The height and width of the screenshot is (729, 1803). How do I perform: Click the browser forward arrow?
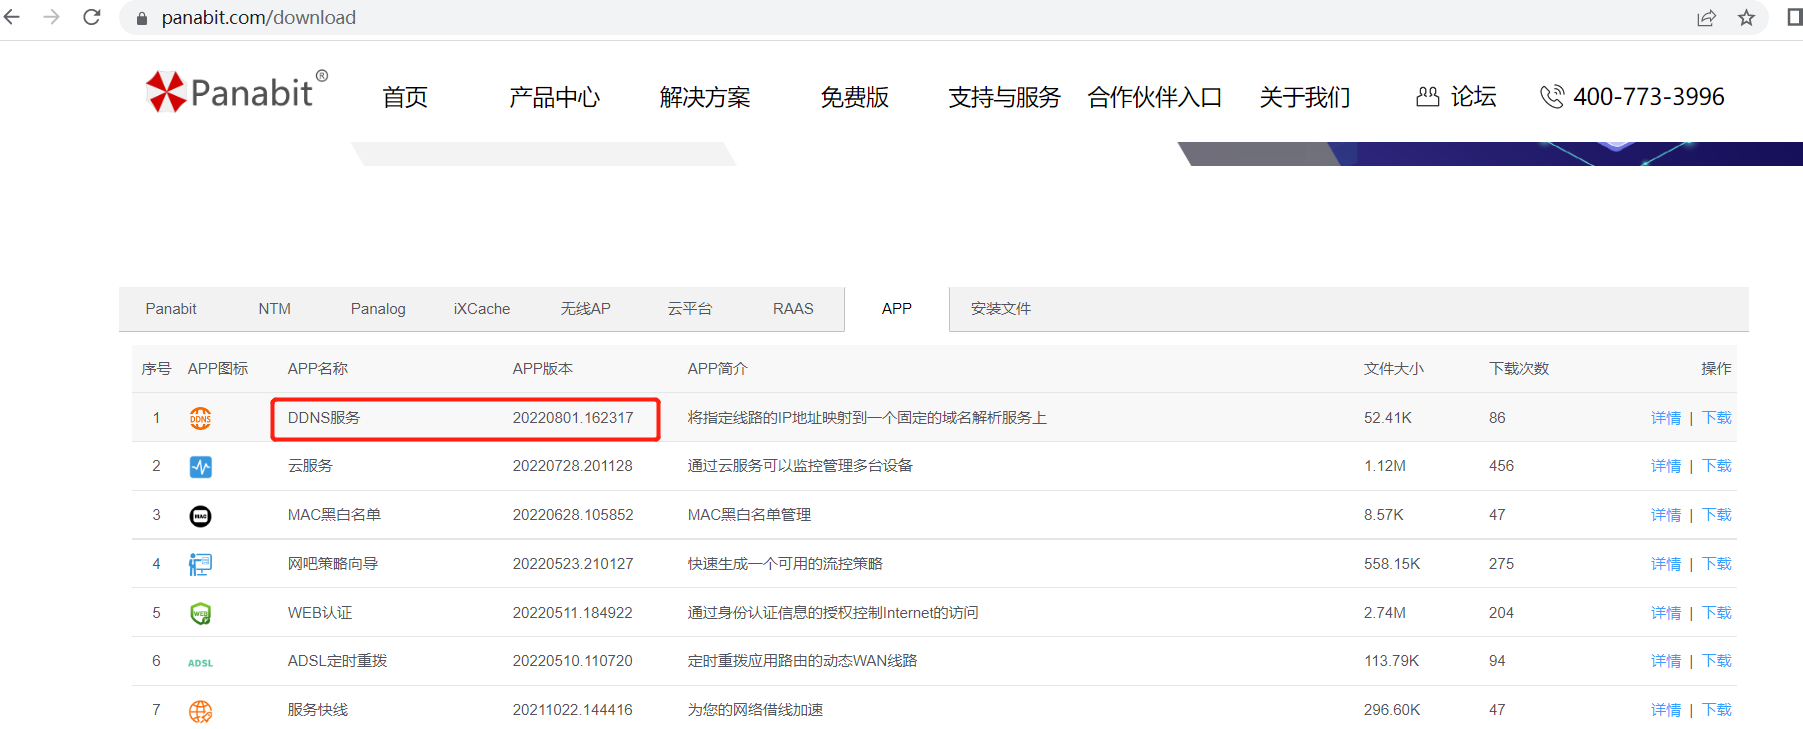pos(51,17)
